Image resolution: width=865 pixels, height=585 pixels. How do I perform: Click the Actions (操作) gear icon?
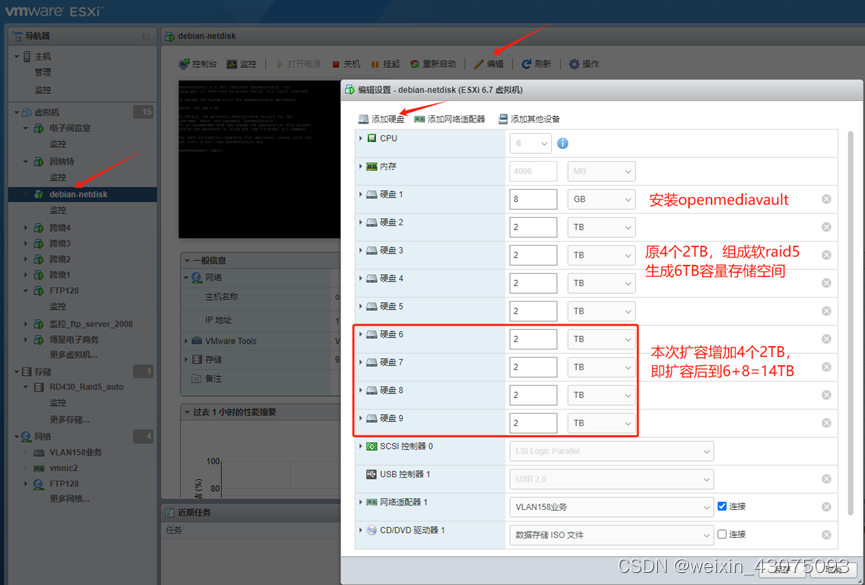574,64
